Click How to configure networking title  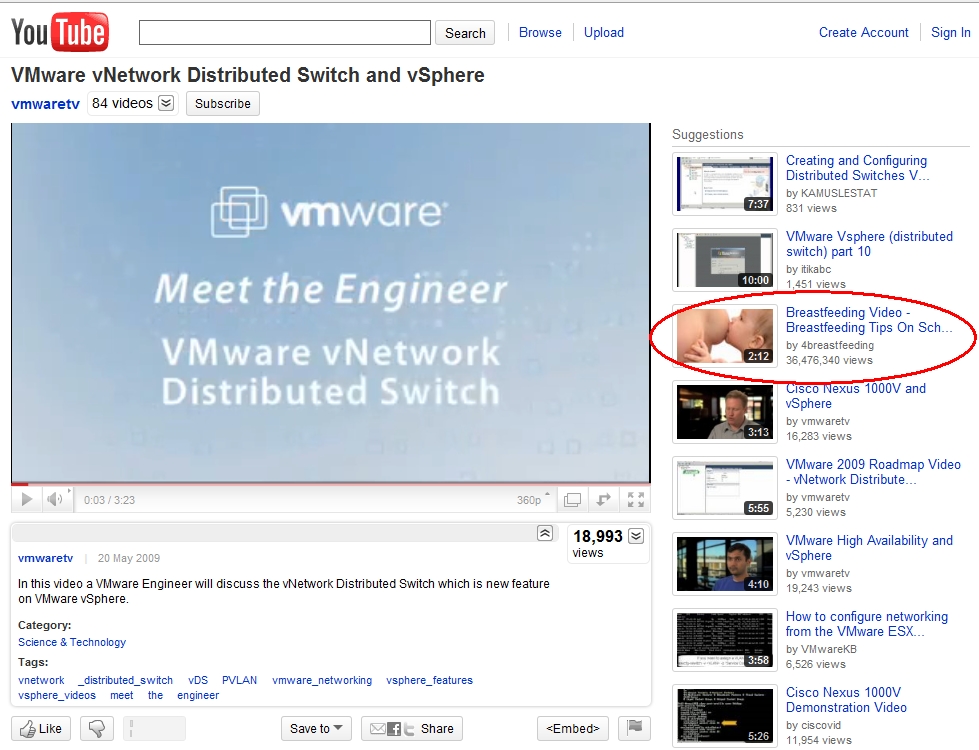tap(867, 624)
